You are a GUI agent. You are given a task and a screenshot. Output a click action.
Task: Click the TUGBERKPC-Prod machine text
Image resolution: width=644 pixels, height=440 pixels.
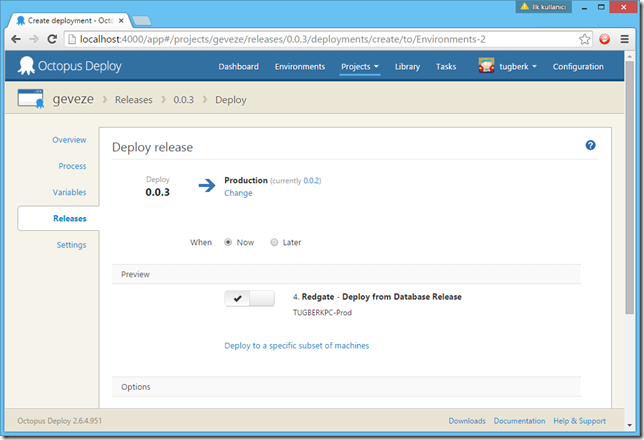[322, 313]
